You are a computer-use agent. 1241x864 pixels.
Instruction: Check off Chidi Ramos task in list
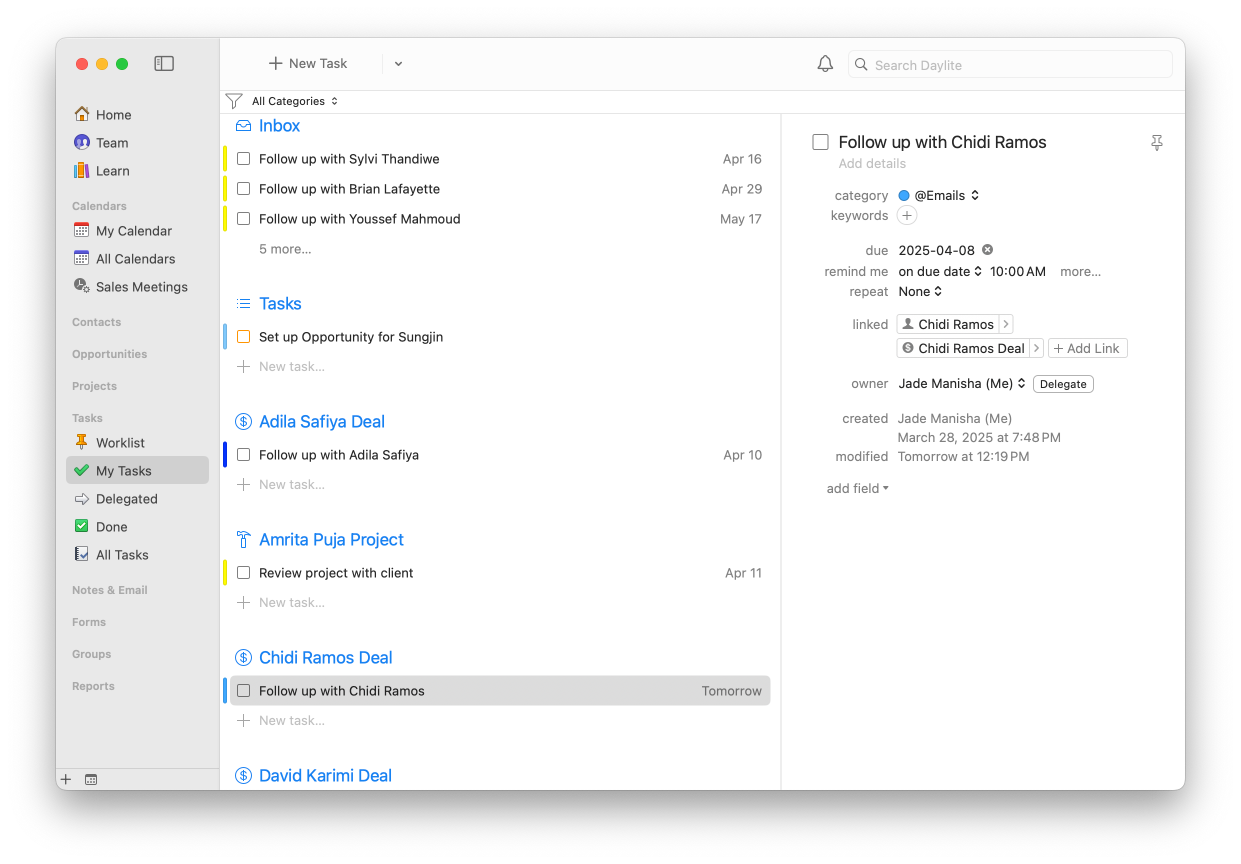(x=243, y=691)
